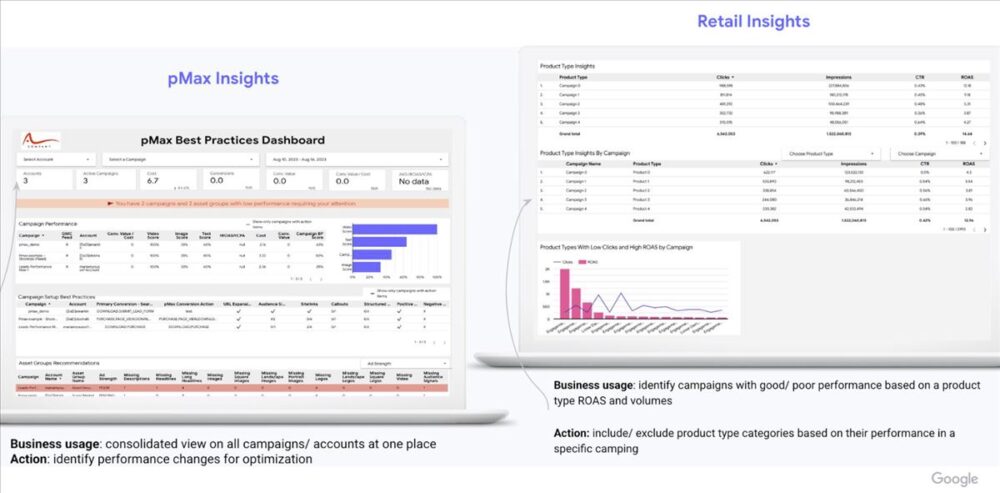
Task: Click the low performance alert banner
Action: click(x=233, y=203)
